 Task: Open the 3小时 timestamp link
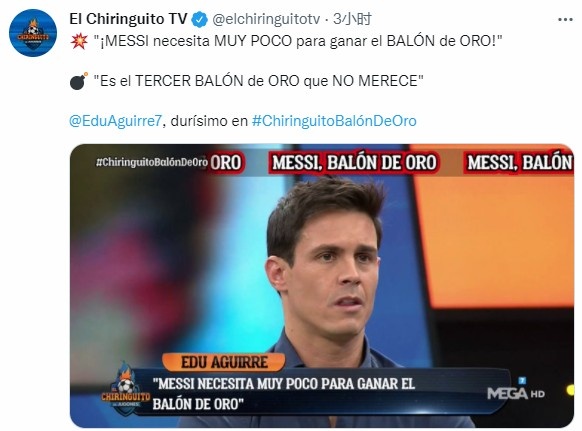pyautogui.click(x=352, y=19)
